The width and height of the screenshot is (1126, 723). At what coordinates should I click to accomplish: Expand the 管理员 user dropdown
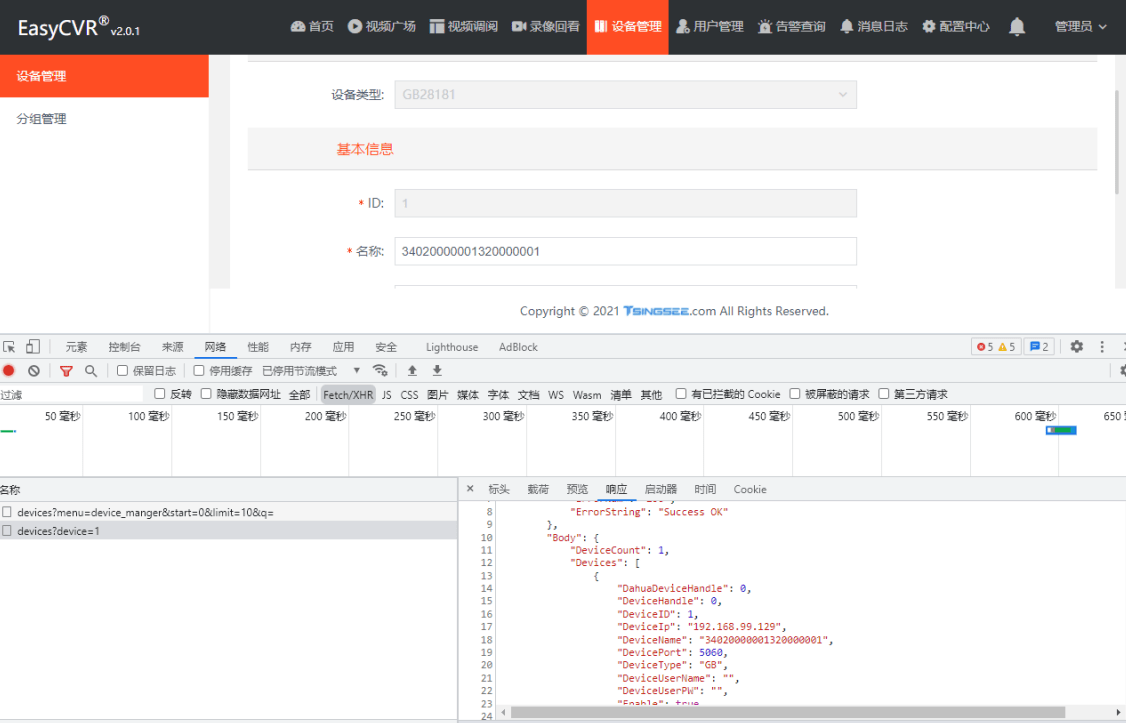coord(1081,27)
